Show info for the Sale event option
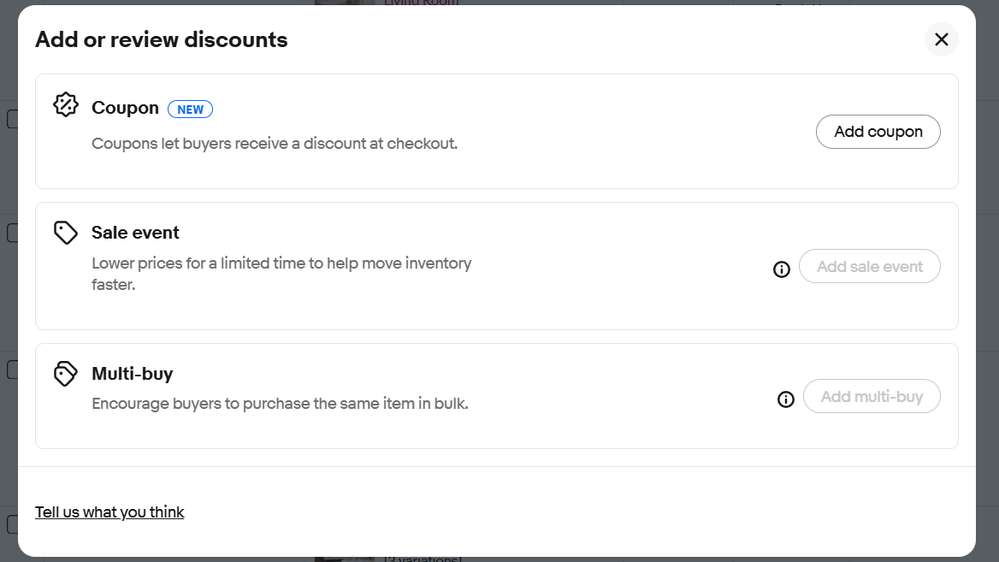 point(782,268)
